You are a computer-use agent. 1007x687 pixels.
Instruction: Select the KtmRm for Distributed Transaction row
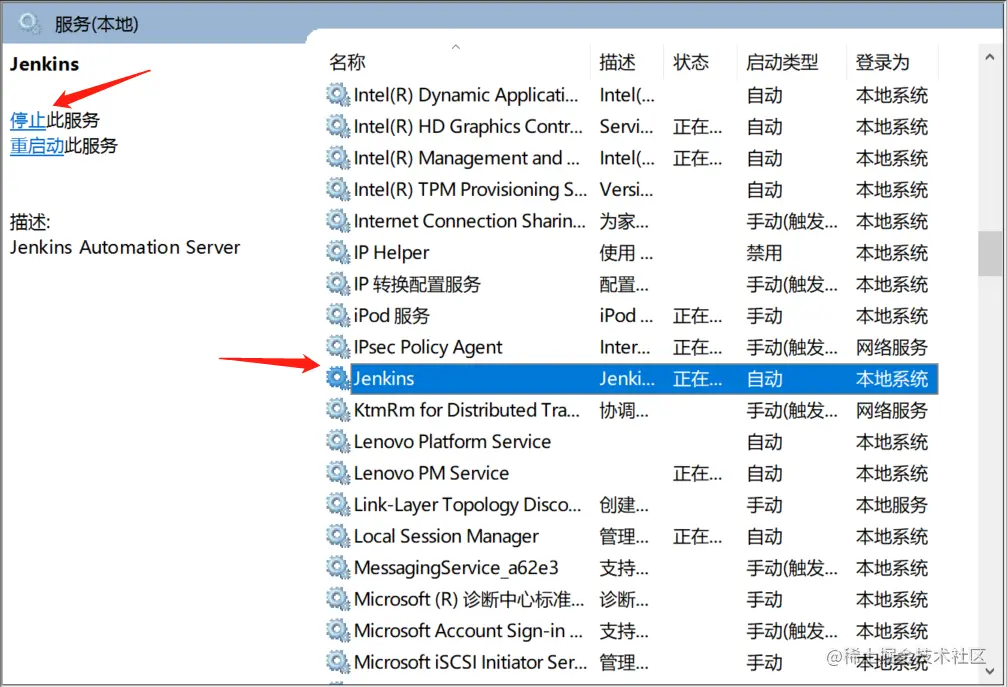[x=631, y=410]
